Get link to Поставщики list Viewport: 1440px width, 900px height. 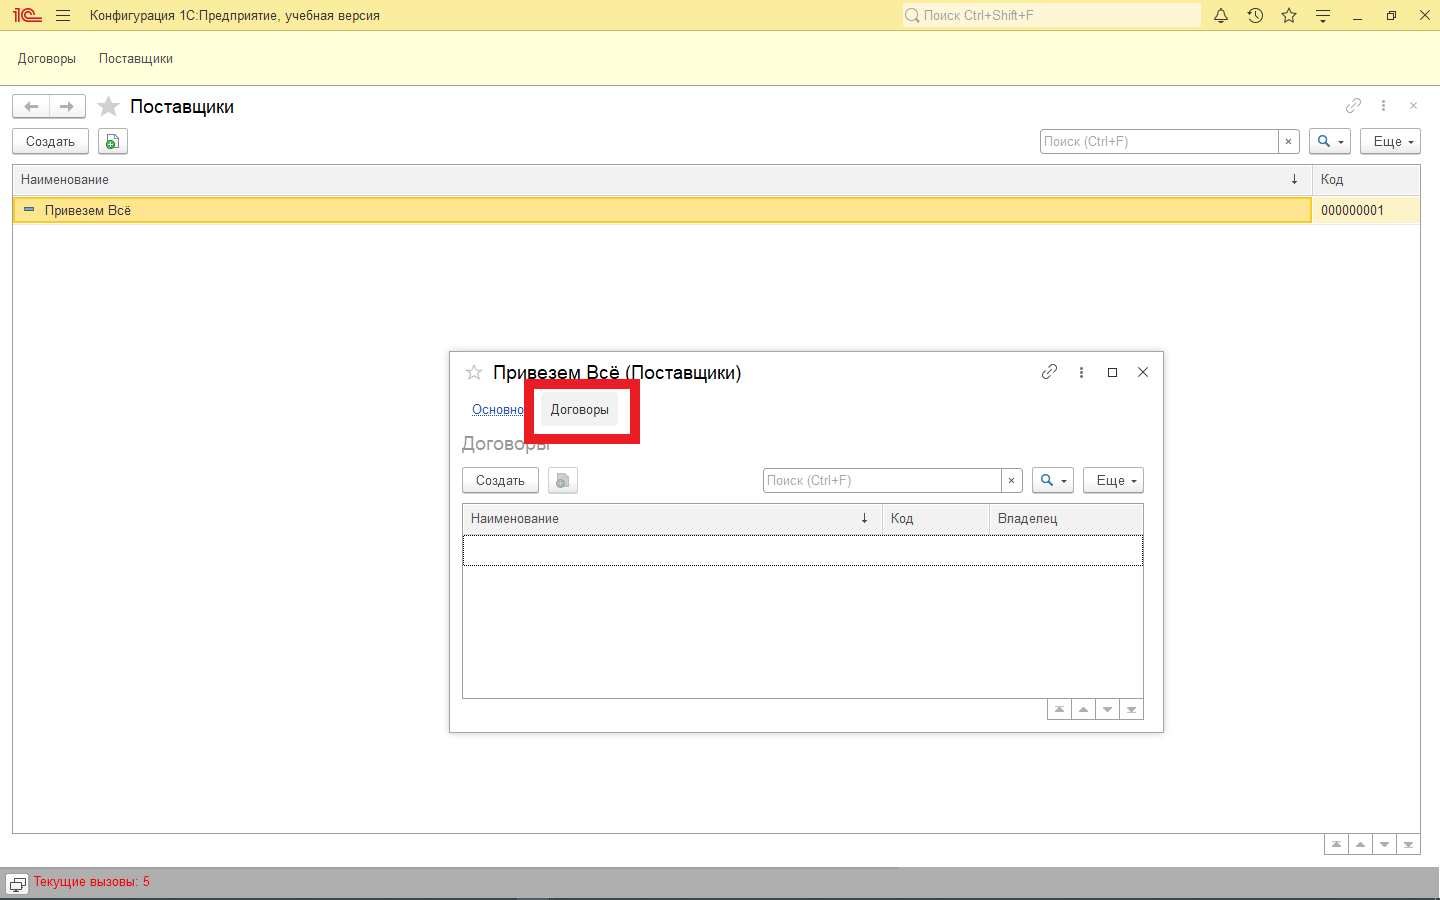1353,105
